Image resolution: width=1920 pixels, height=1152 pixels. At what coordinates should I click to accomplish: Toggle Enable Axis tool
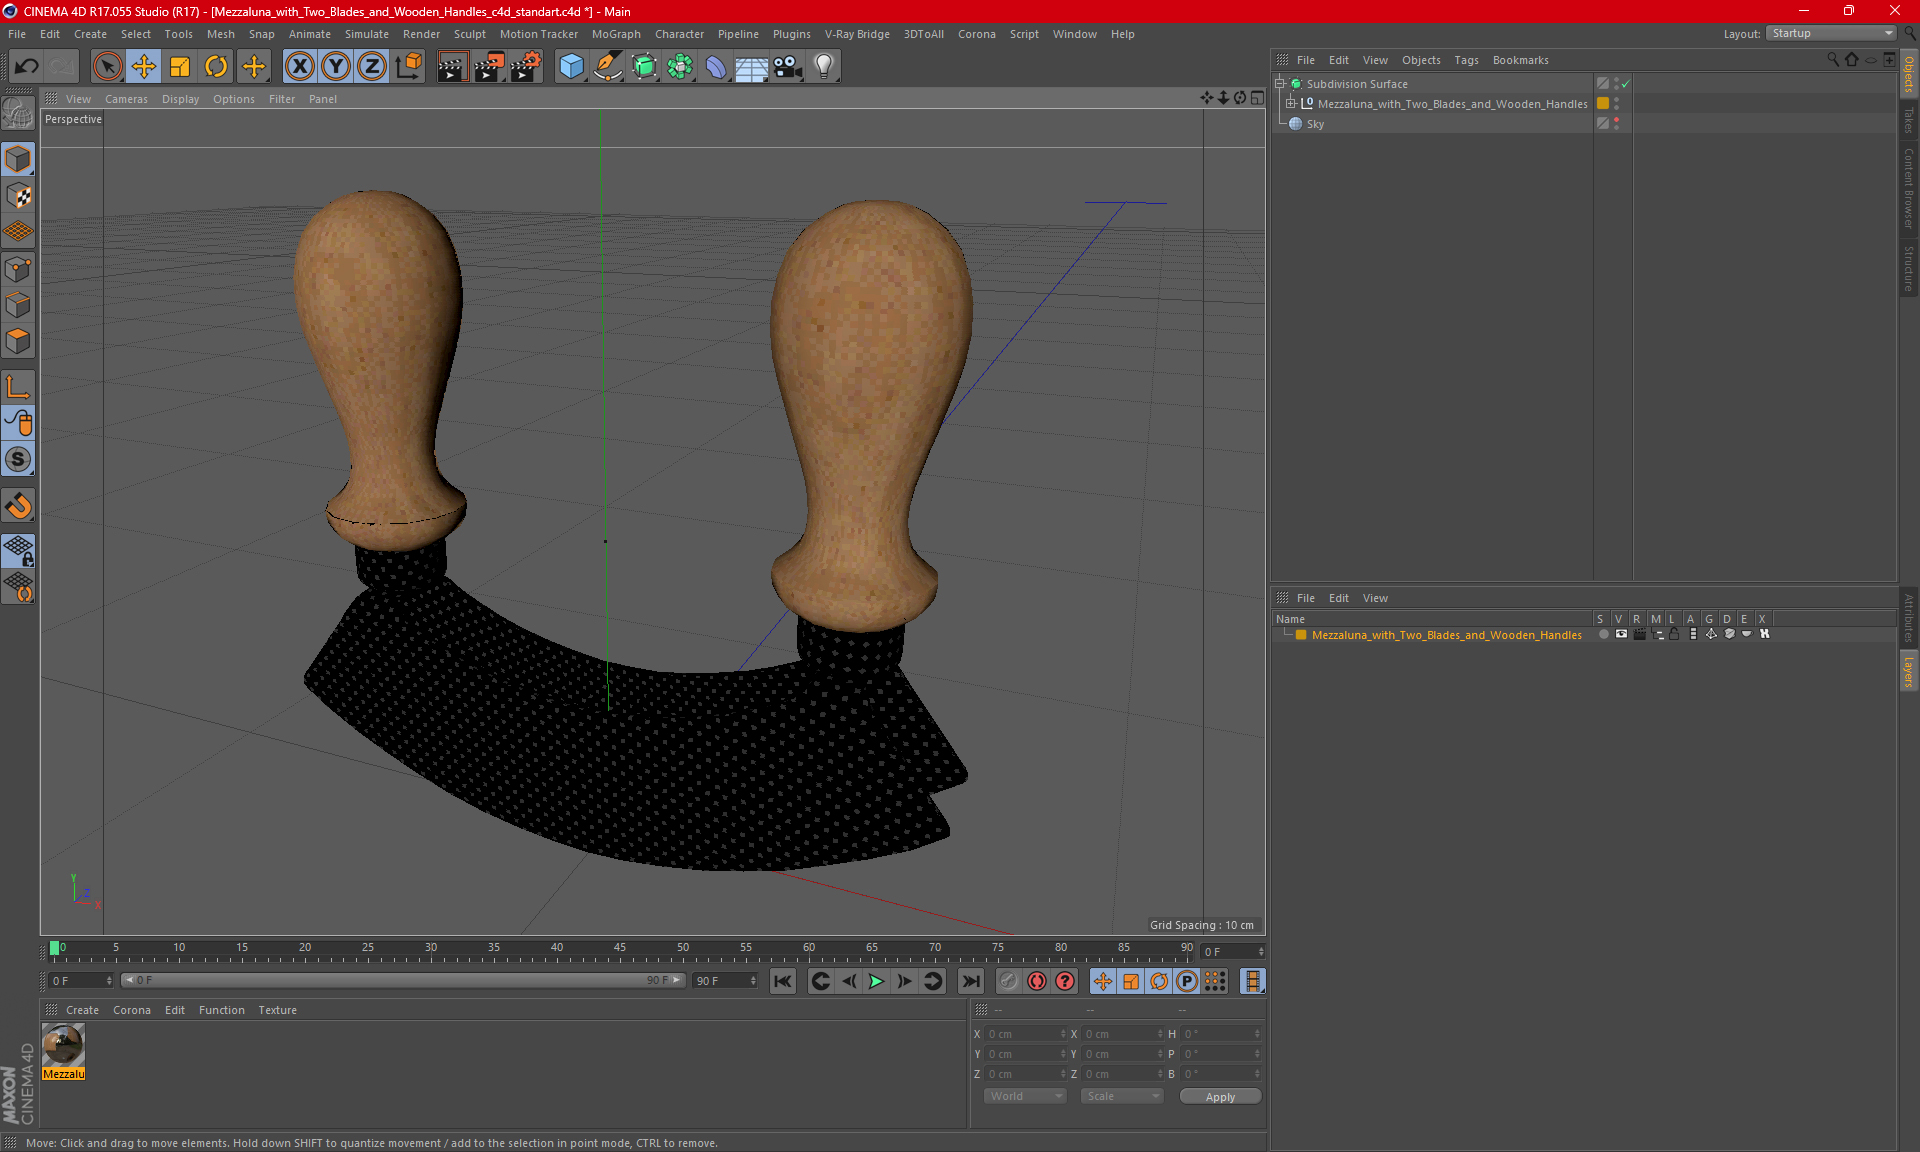pos(18,387)
